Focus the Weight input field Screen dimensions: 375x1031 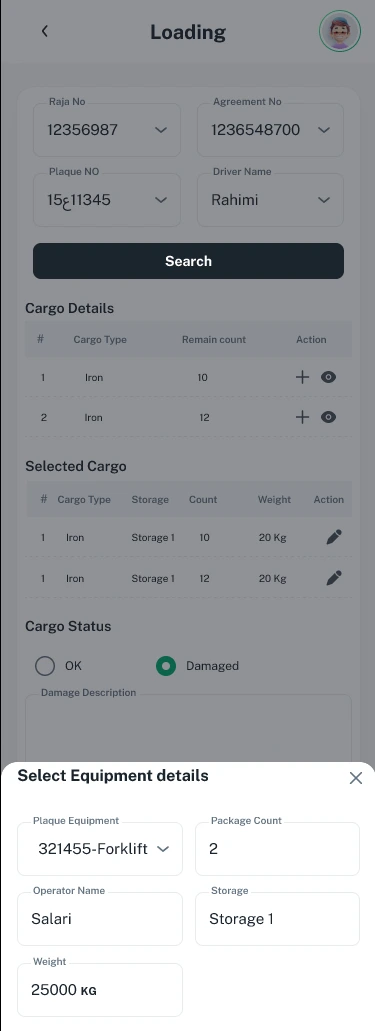coord(100,990)
